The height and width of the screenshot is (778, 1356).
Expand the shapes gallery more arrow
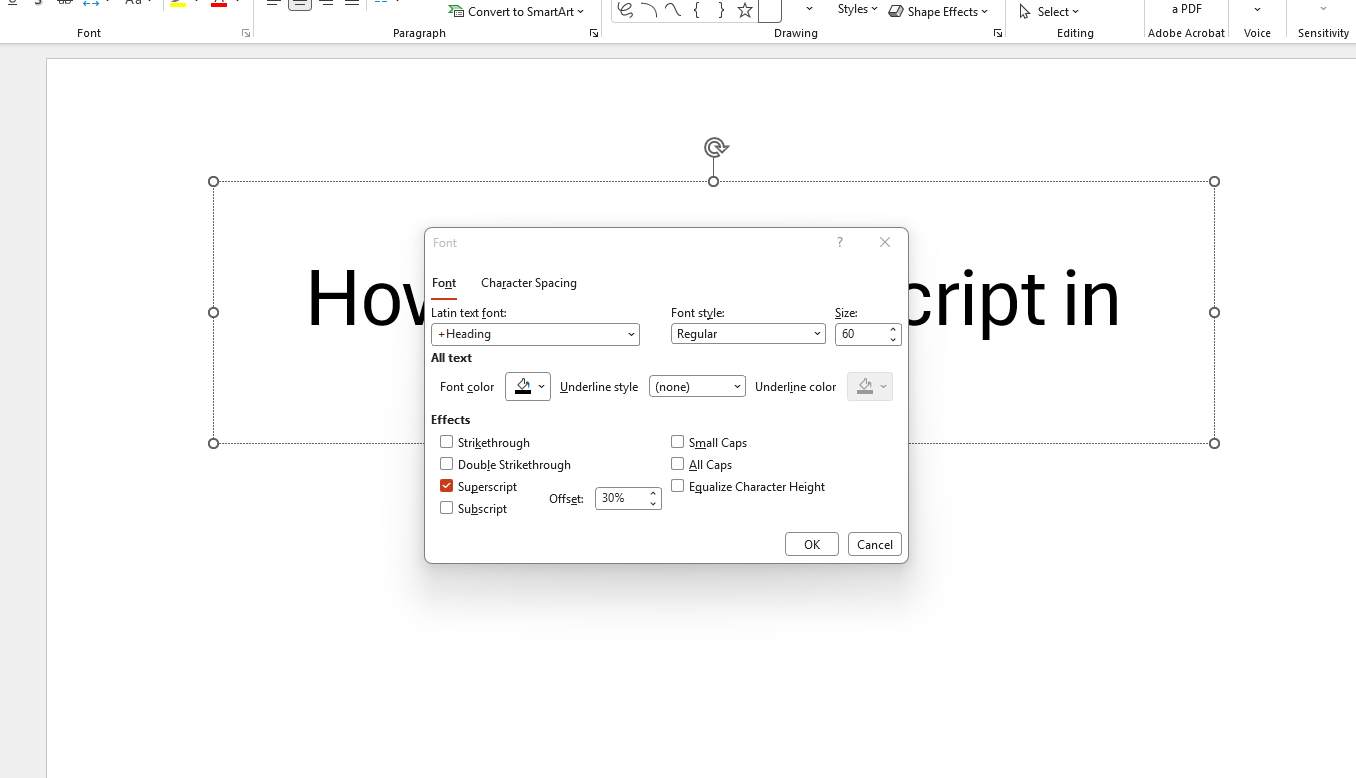[809, 10]
